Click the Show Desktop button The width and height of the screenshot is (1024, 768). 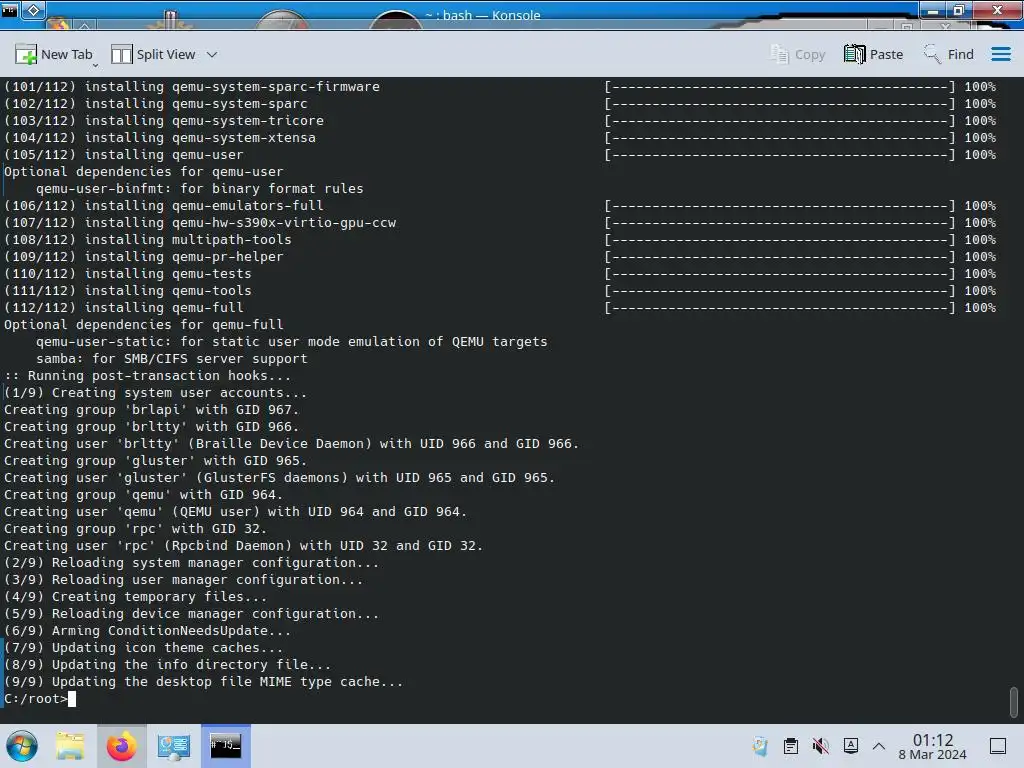pos(998,746)
